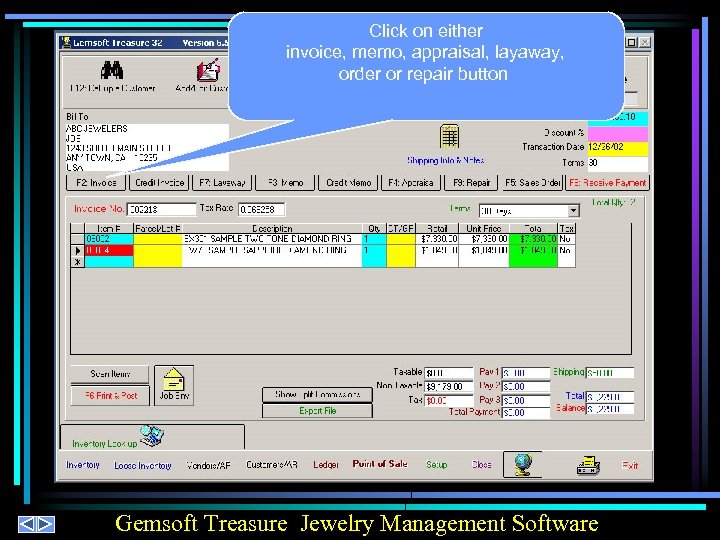Open the Point of Sale menu
This screenshot has width=720, height=540.
click(380, 464)
